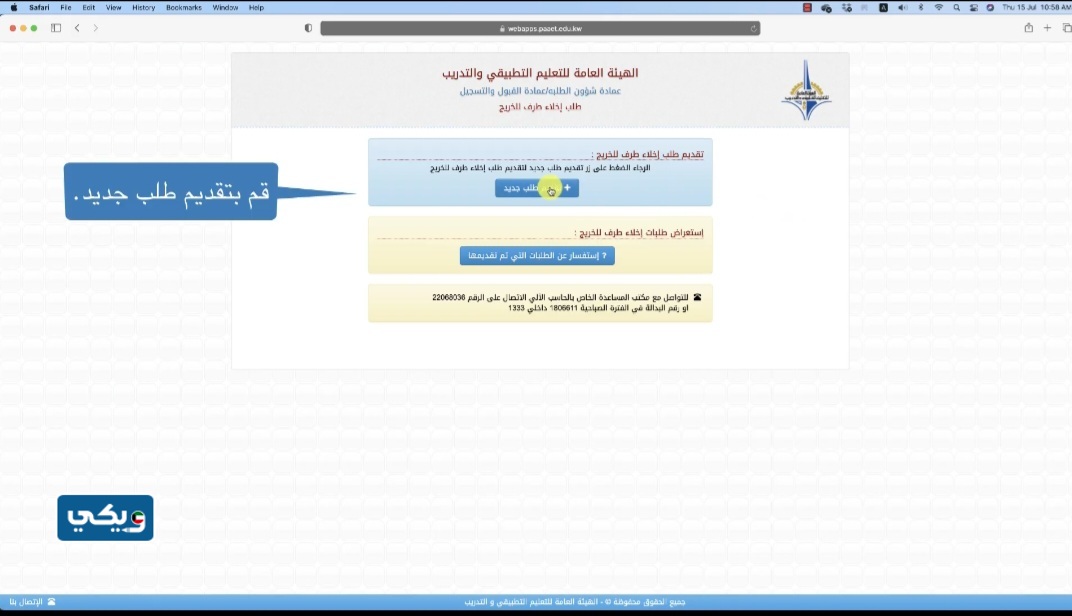Open the File menu
The image size is (1072, 616).
66,7
